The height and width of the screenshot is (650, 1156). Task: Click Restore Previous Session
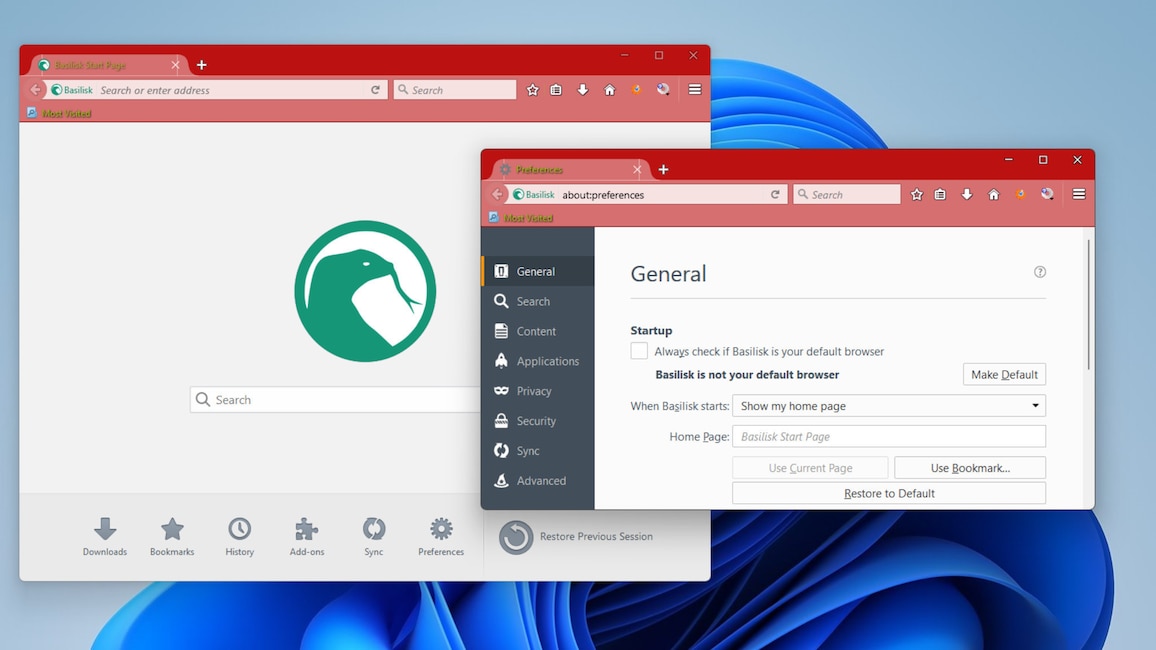576,537
